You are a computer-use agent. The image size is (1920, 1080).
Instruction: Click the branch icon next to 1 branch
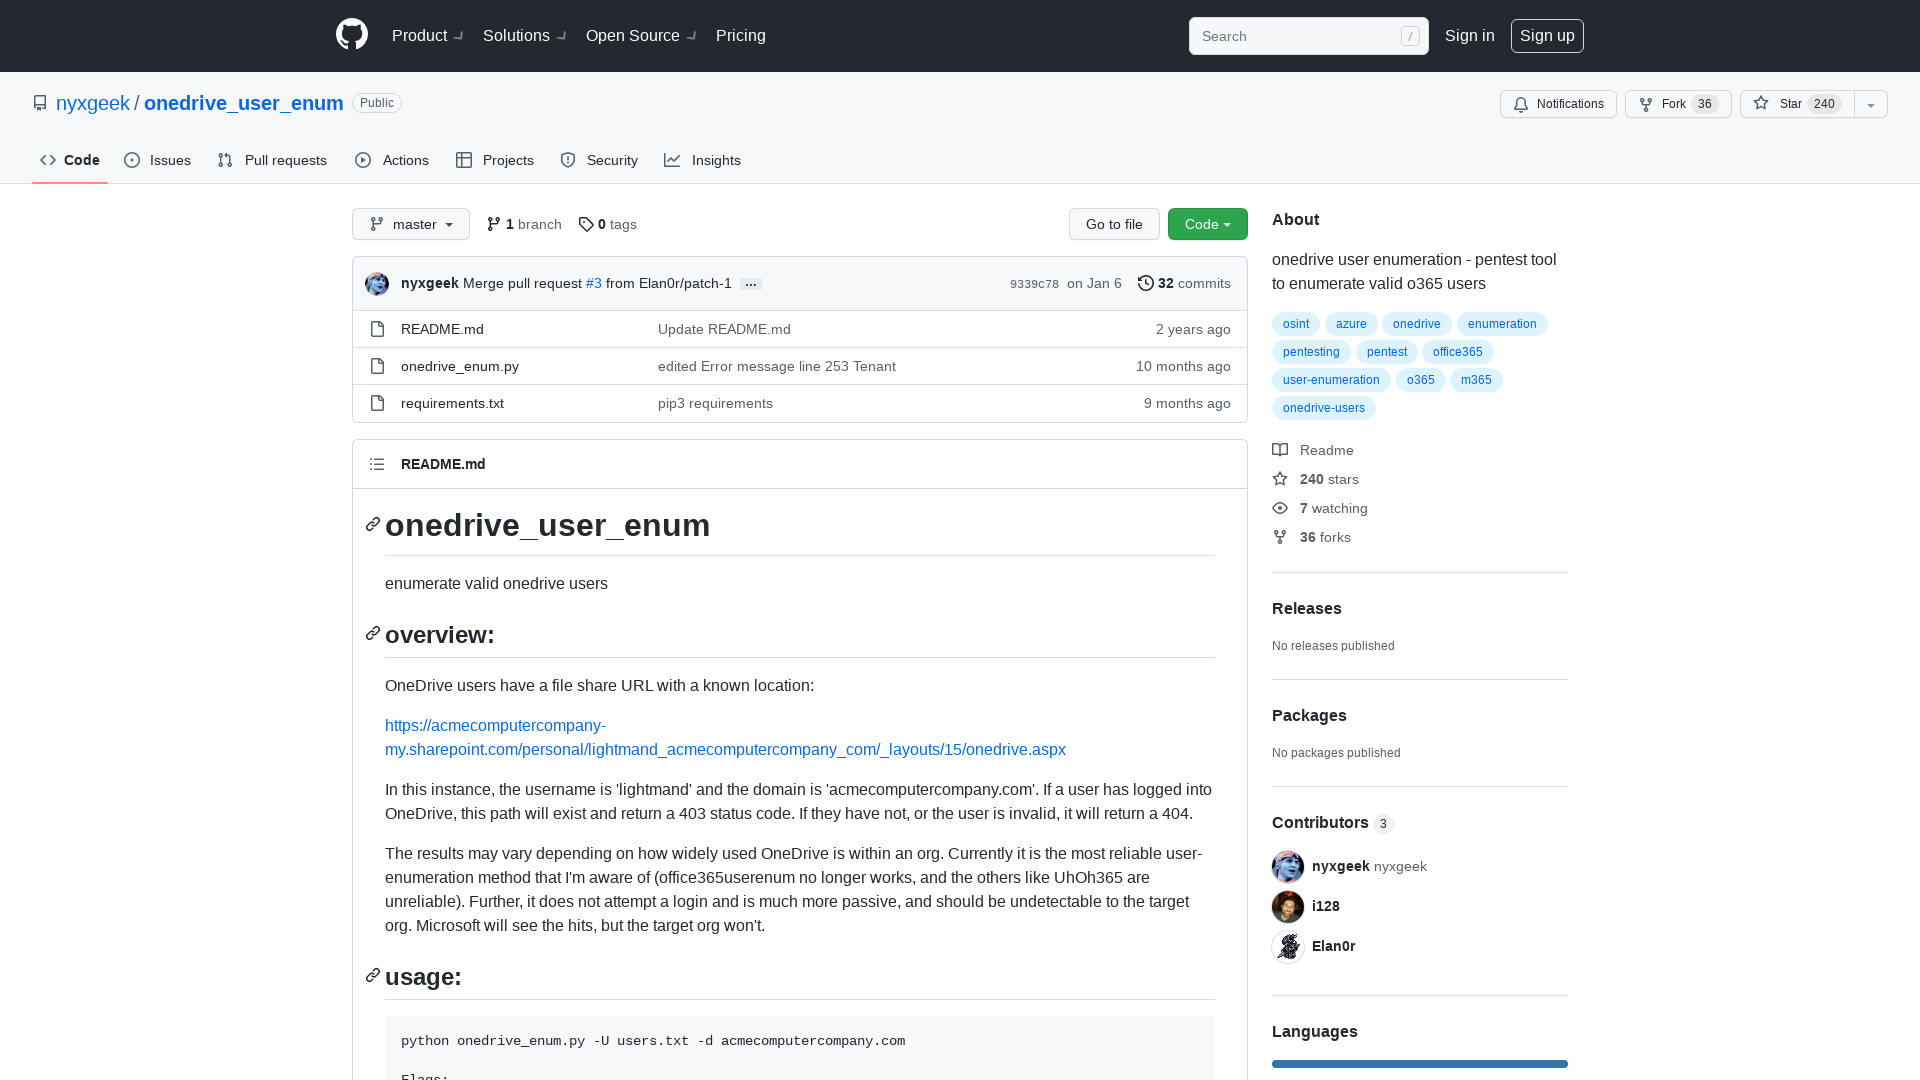(494, 224)
